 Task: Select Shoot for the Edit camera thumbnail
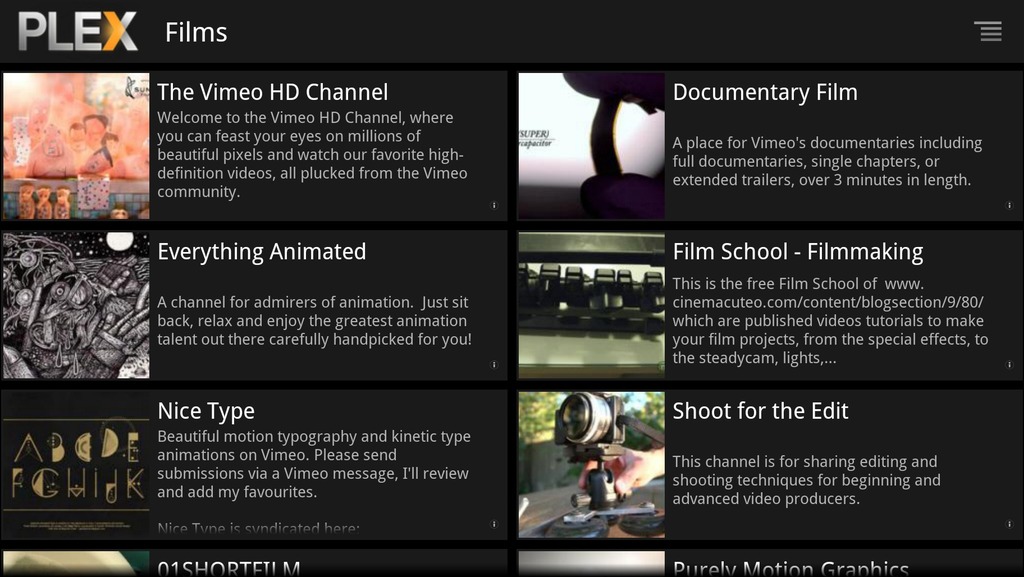coord(591,464)
